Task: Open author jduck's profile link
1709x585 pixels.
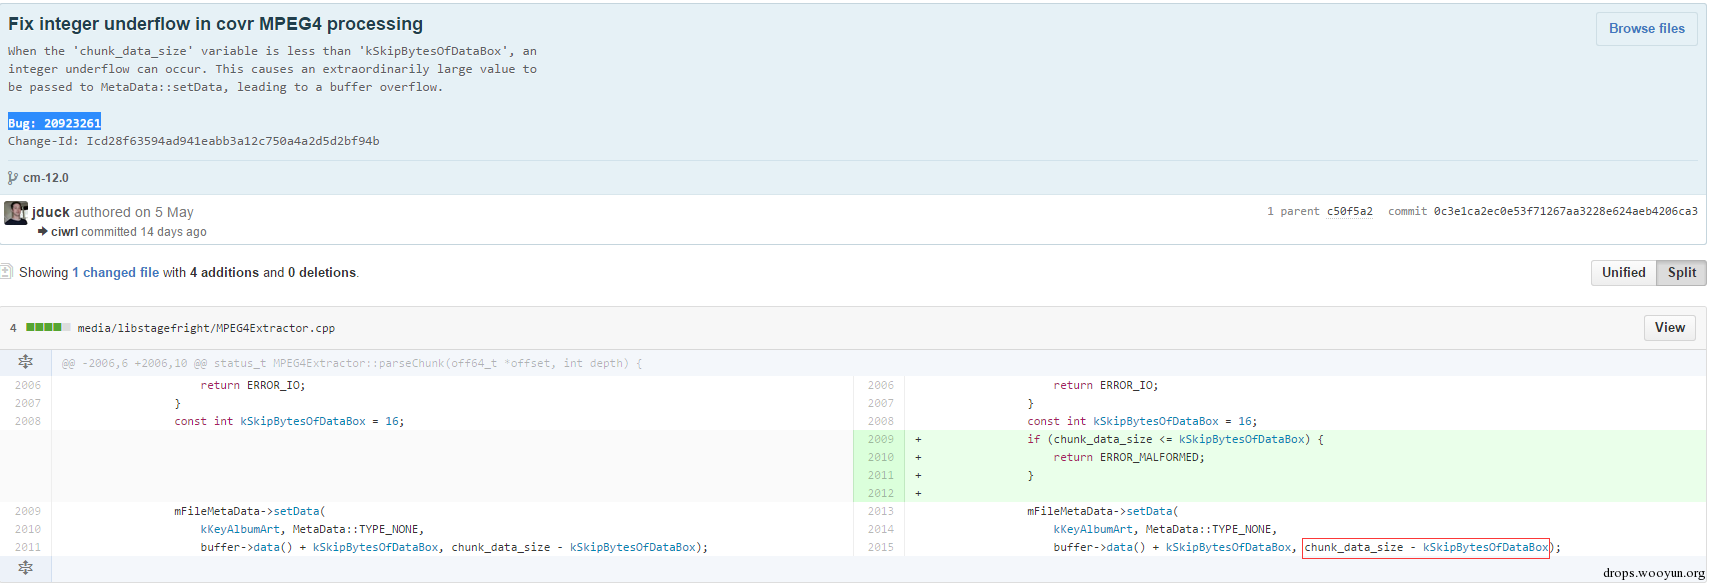Action: point(51,212)
